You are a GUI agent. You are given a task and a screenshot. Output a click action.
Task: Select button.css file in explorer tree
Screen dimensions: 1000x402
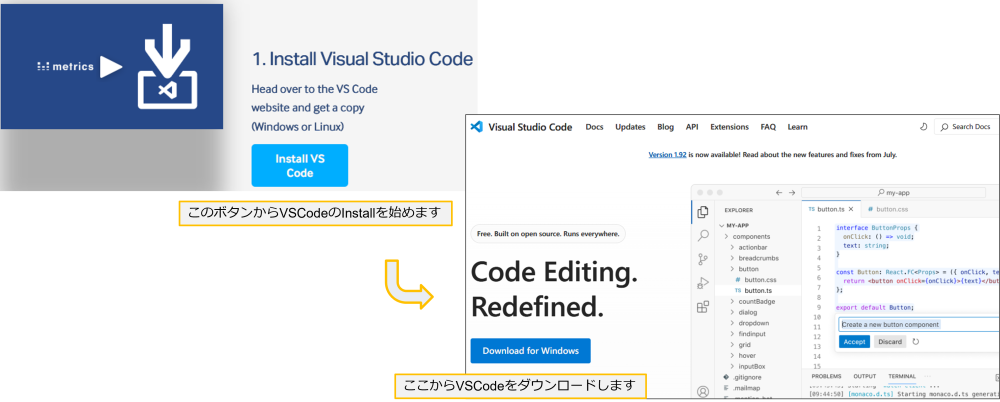(759, 279)
